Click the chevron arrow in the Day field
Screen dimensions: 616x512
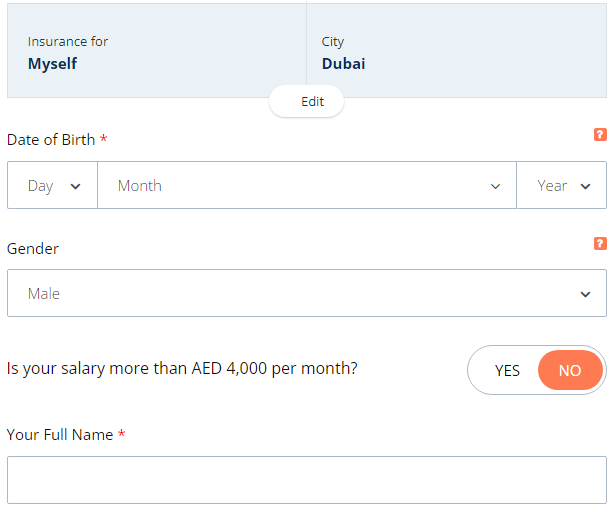75,187
